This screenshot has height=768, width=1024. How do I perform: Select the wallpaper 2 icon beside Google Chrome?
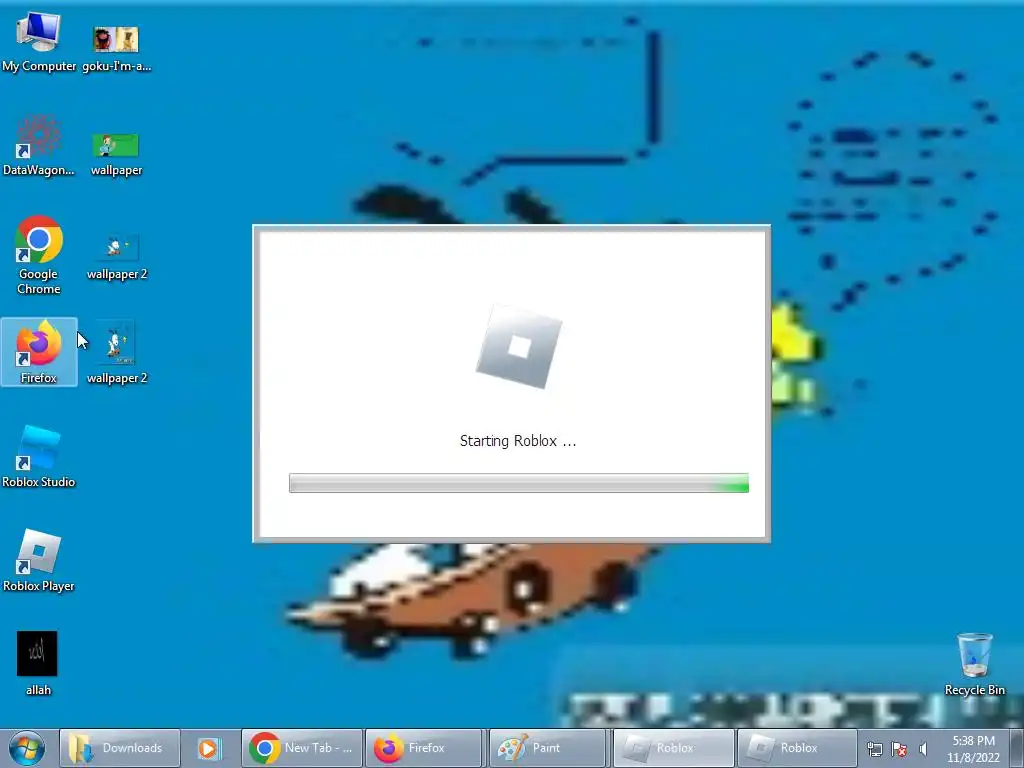(x=117, y=257)
